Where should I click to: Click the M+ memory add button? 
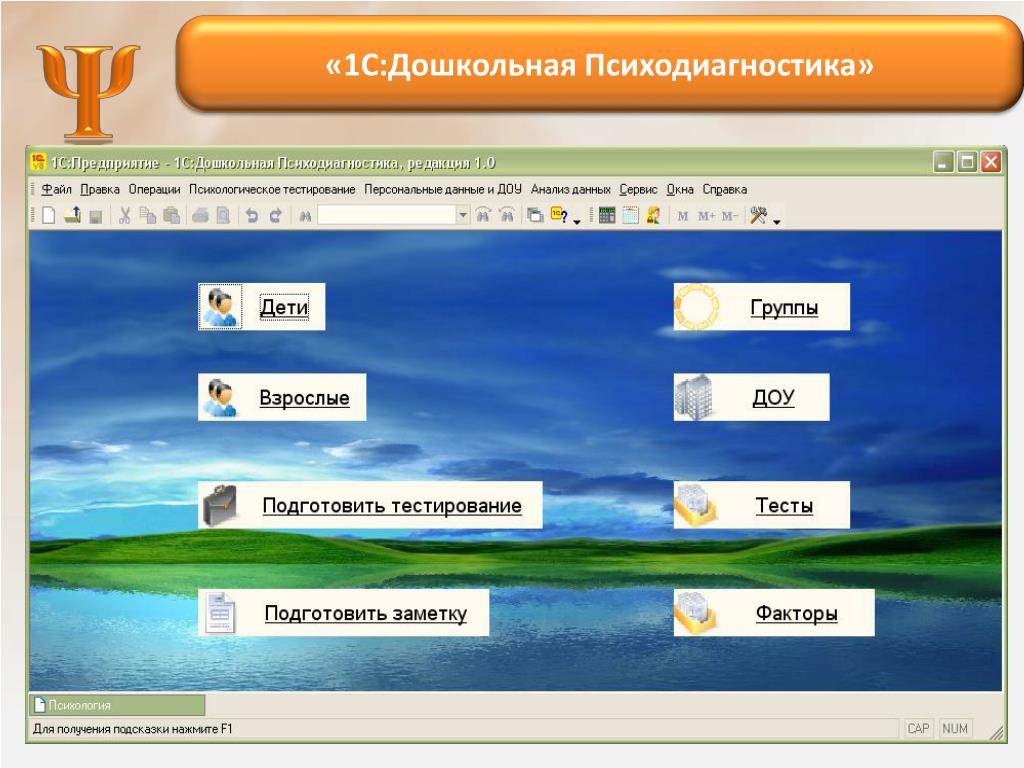click(706, 216)
